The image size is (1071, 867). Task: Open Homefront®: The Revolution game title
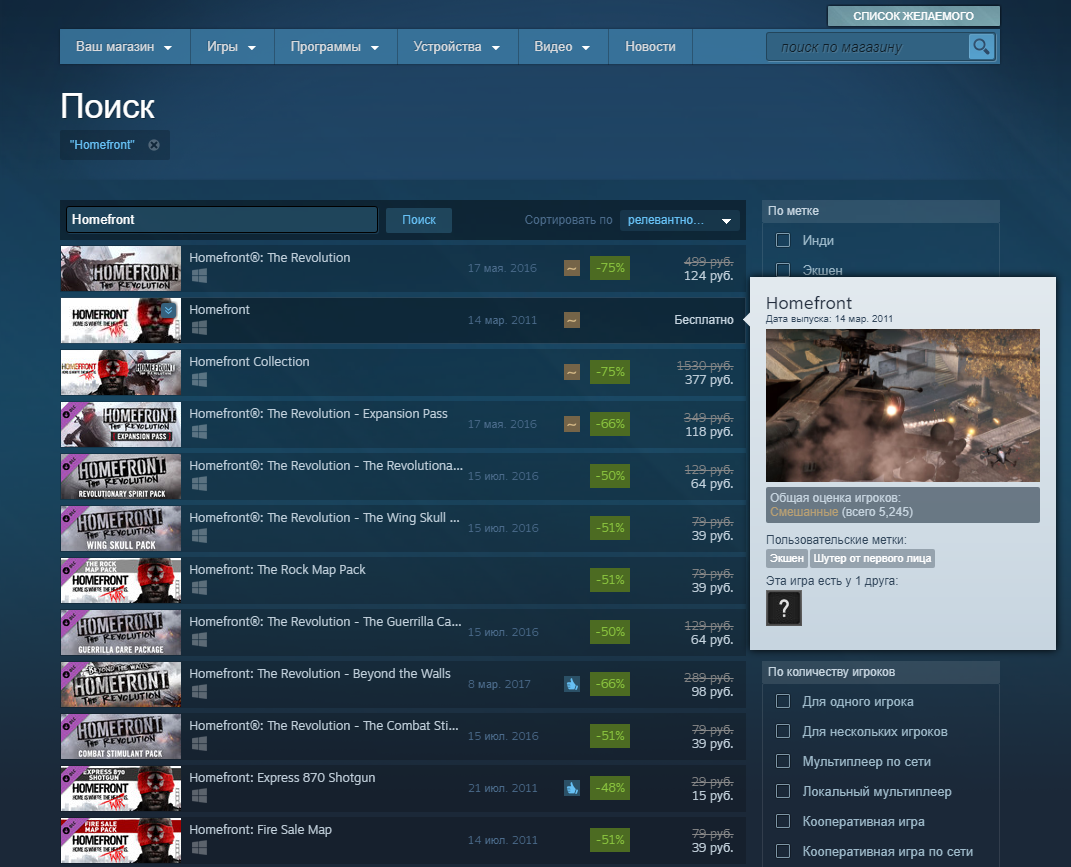tap(270, 258)
